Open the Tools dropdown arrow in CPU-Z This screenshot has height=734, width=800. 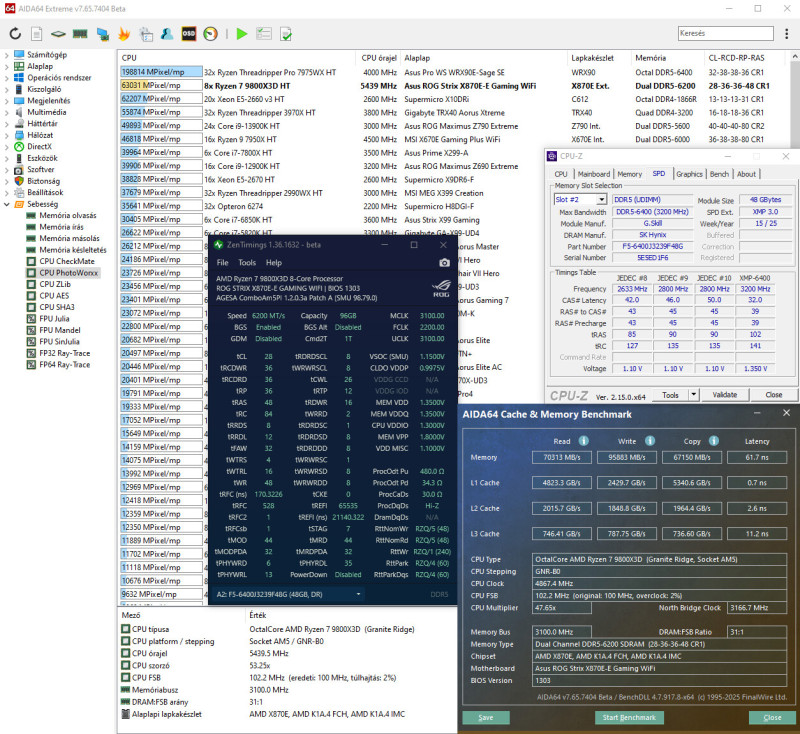pyautogui.click(x=693, y=394)
